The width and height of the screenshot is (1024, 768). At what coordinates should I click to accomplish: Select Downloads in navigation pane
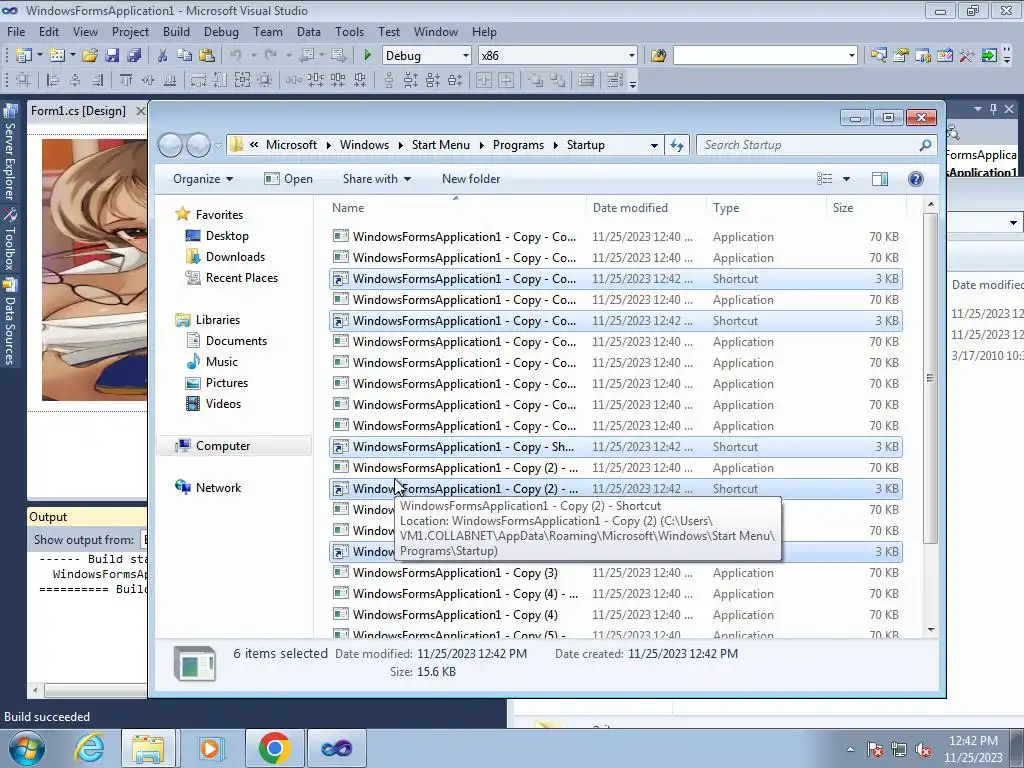(235, 257)
